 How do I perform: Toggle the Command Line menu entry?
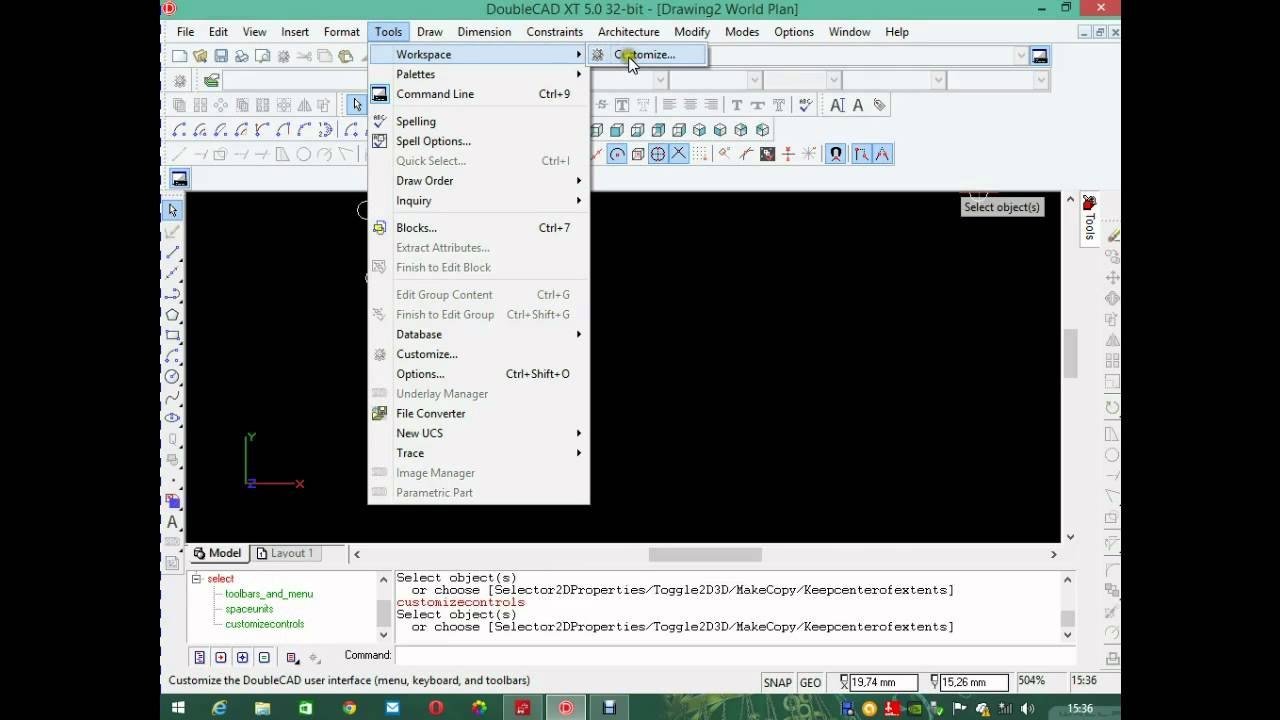479,94
